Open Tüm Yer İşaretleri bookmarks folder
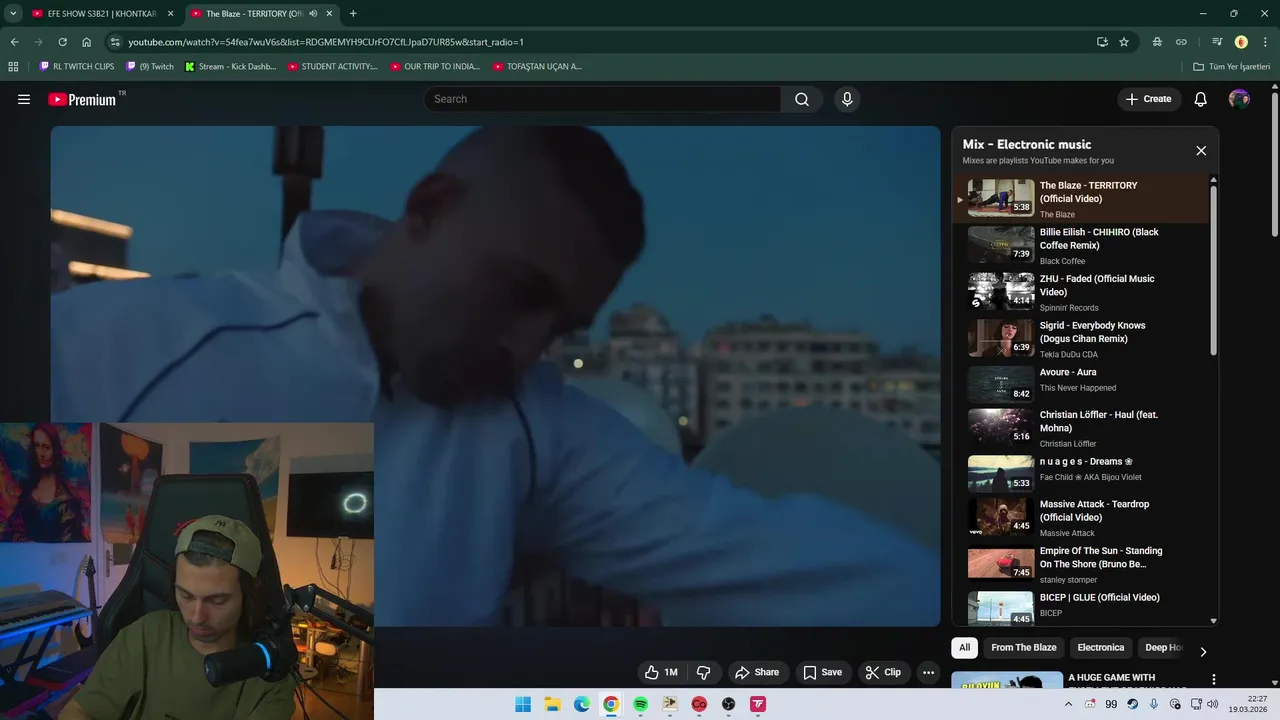This screenshot has height=720, width=1280. click(1232, 67)
